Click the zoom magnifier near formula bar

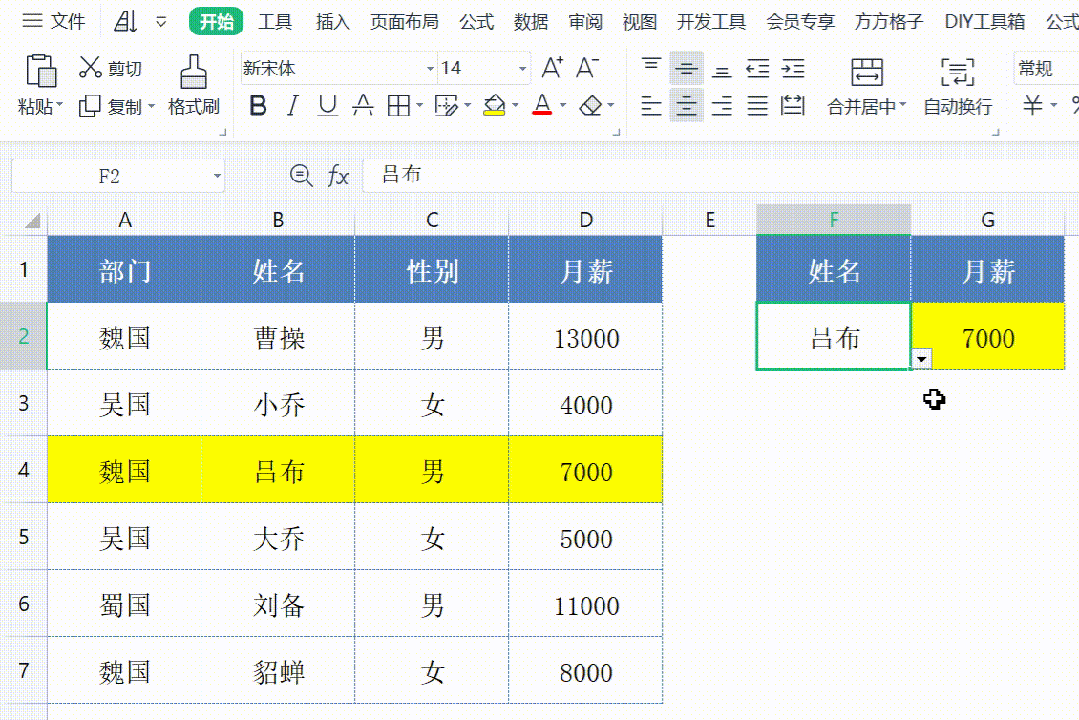coord(301,176)
